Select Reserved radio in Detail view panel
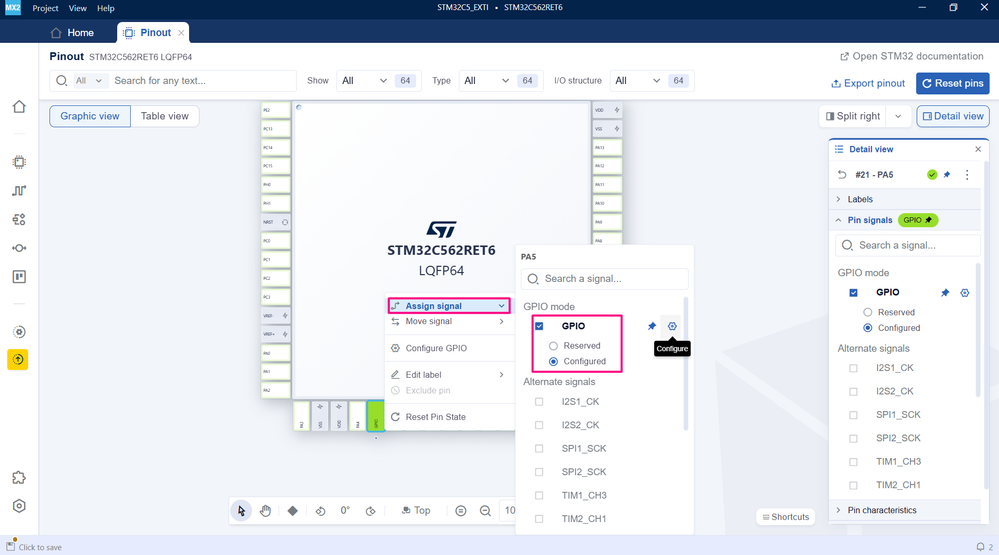Screen dimensions: 999x555 [x=867, y=312]
